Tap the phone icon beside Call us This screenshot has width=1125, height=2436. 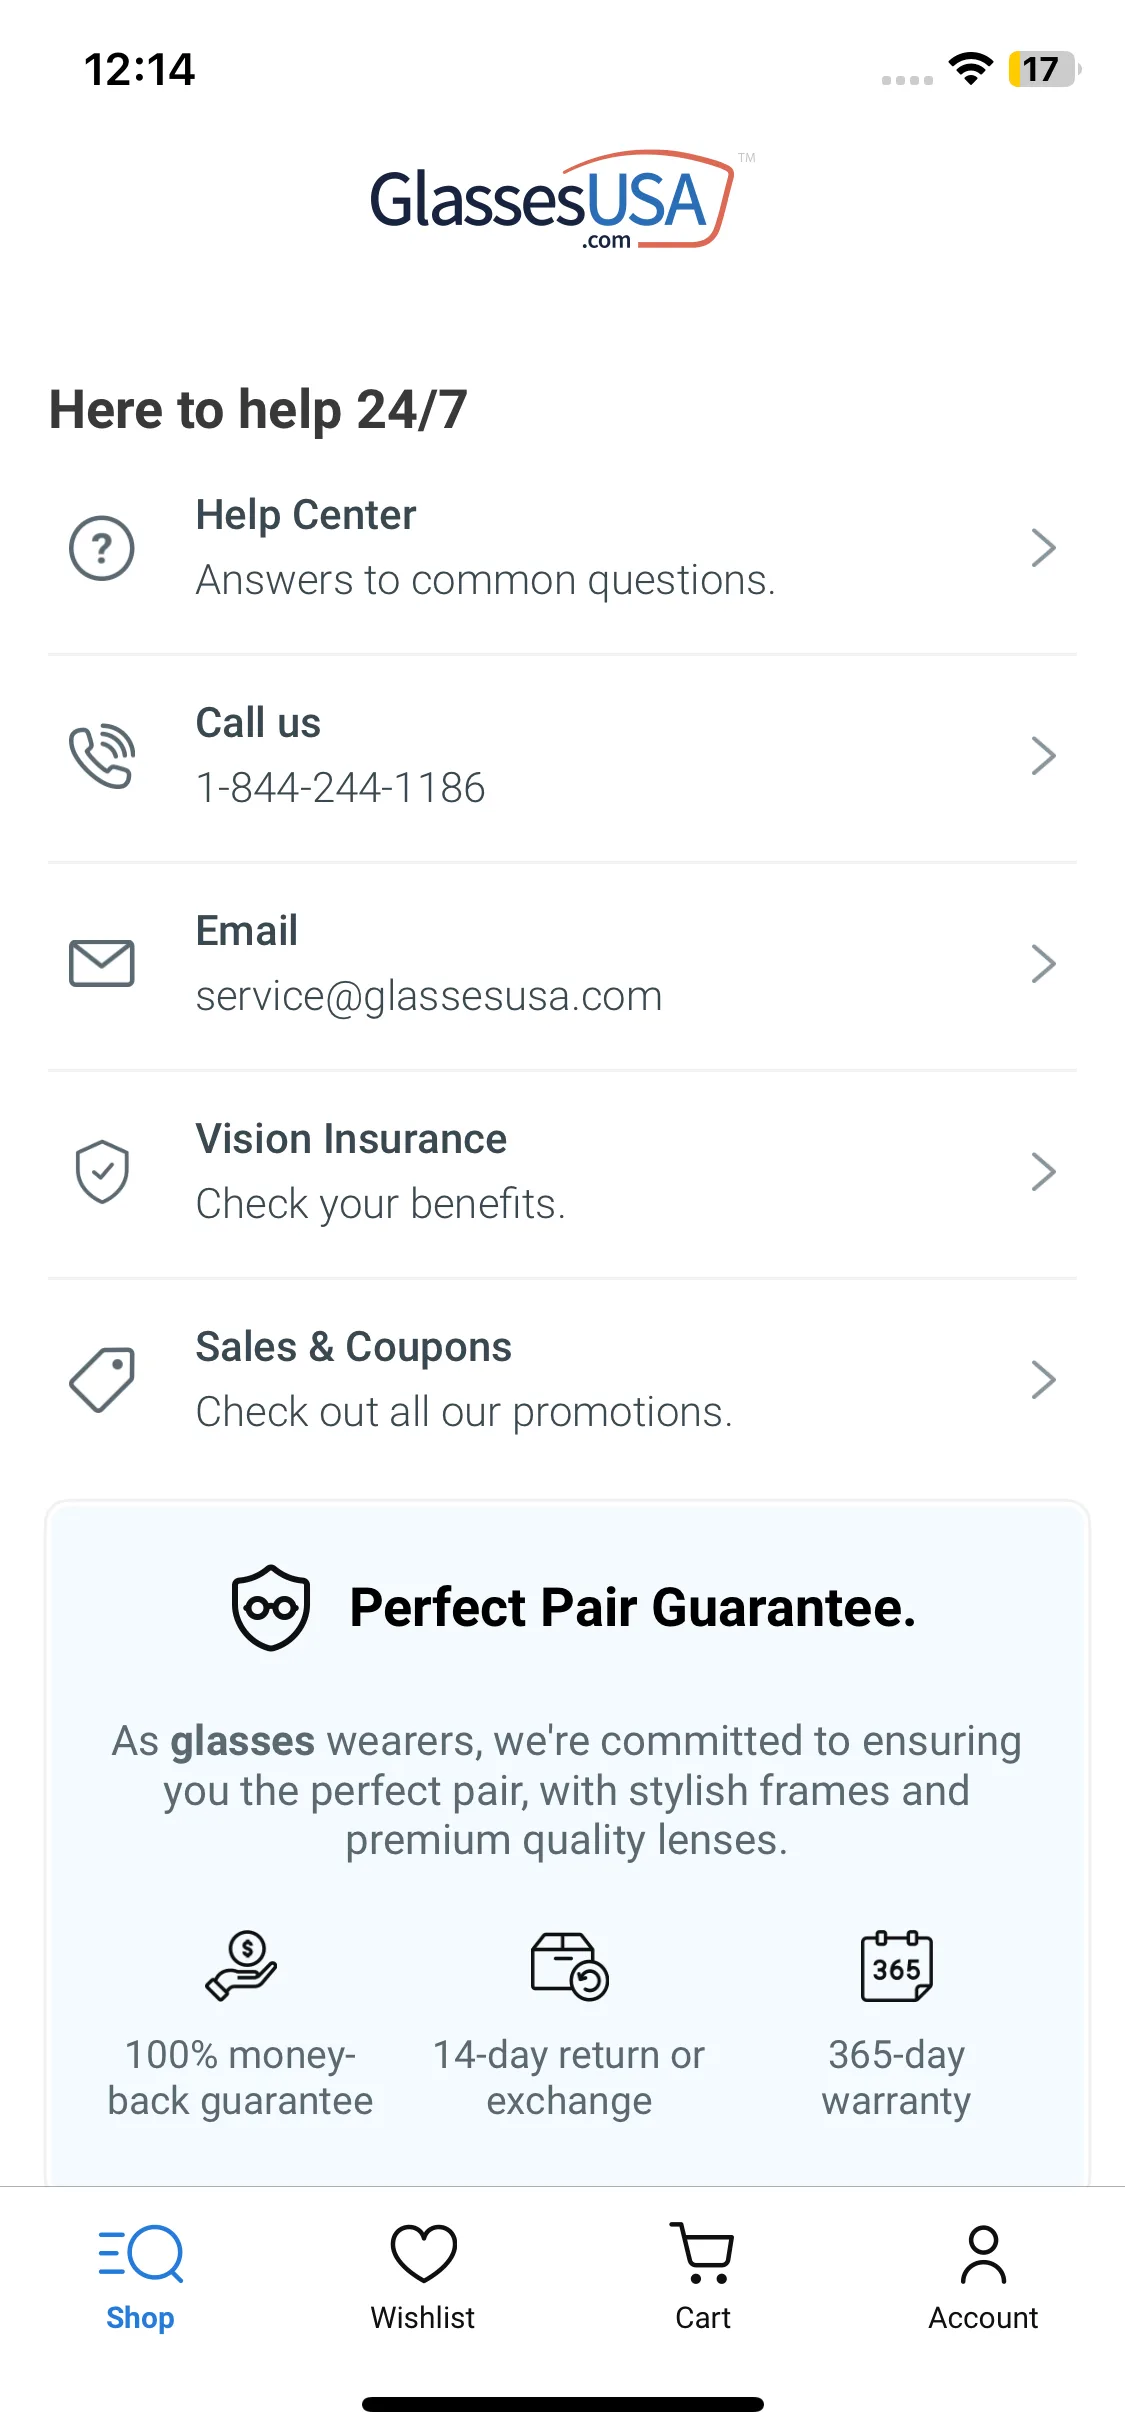coord(101,756)
